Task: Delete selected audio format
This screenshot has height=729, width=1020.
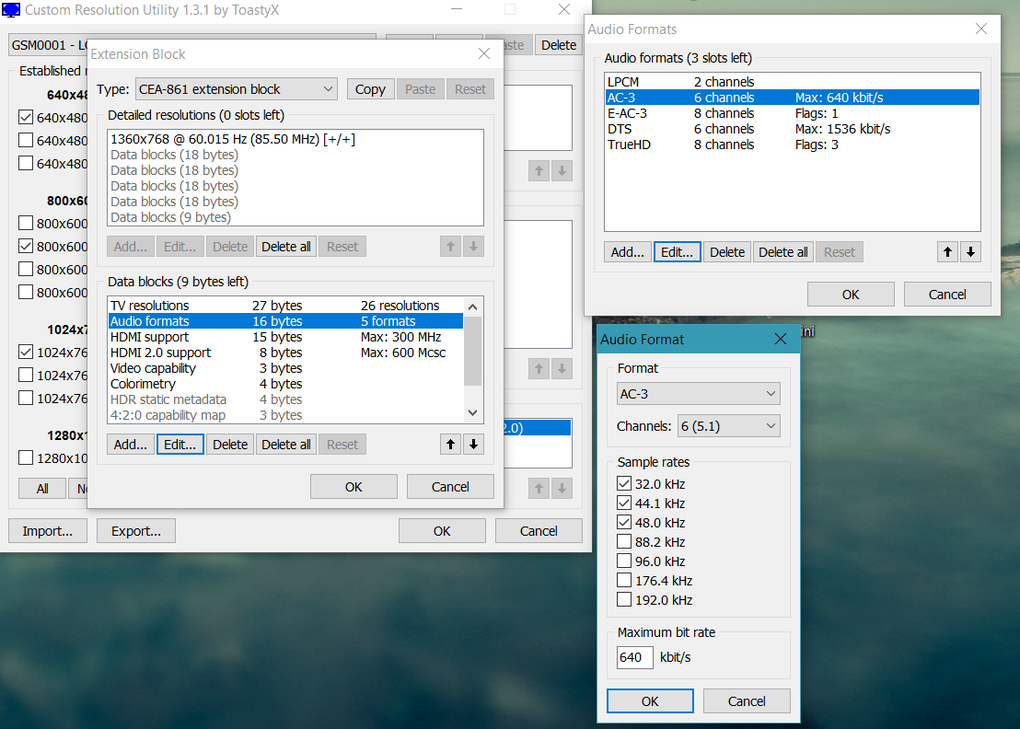Action: tap(727, 252)
